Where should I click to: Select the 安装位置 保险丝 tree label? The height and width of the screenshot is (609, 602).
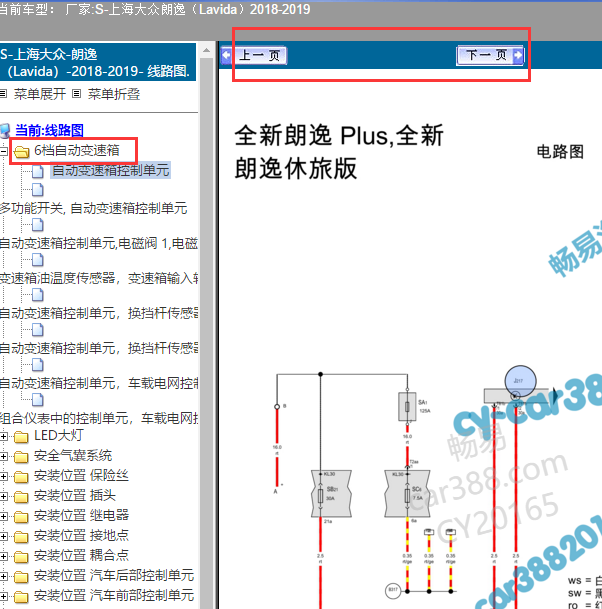(81, 475)
